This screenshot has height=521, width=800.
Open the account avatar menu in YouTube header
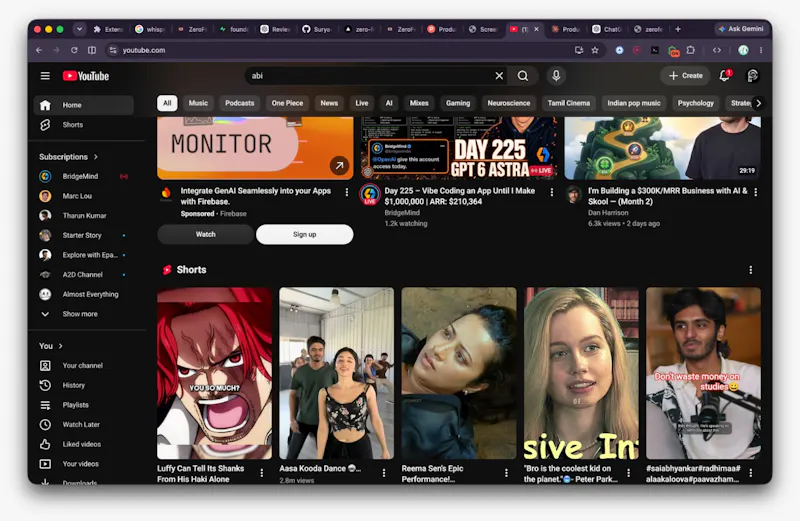pos(753,76)
